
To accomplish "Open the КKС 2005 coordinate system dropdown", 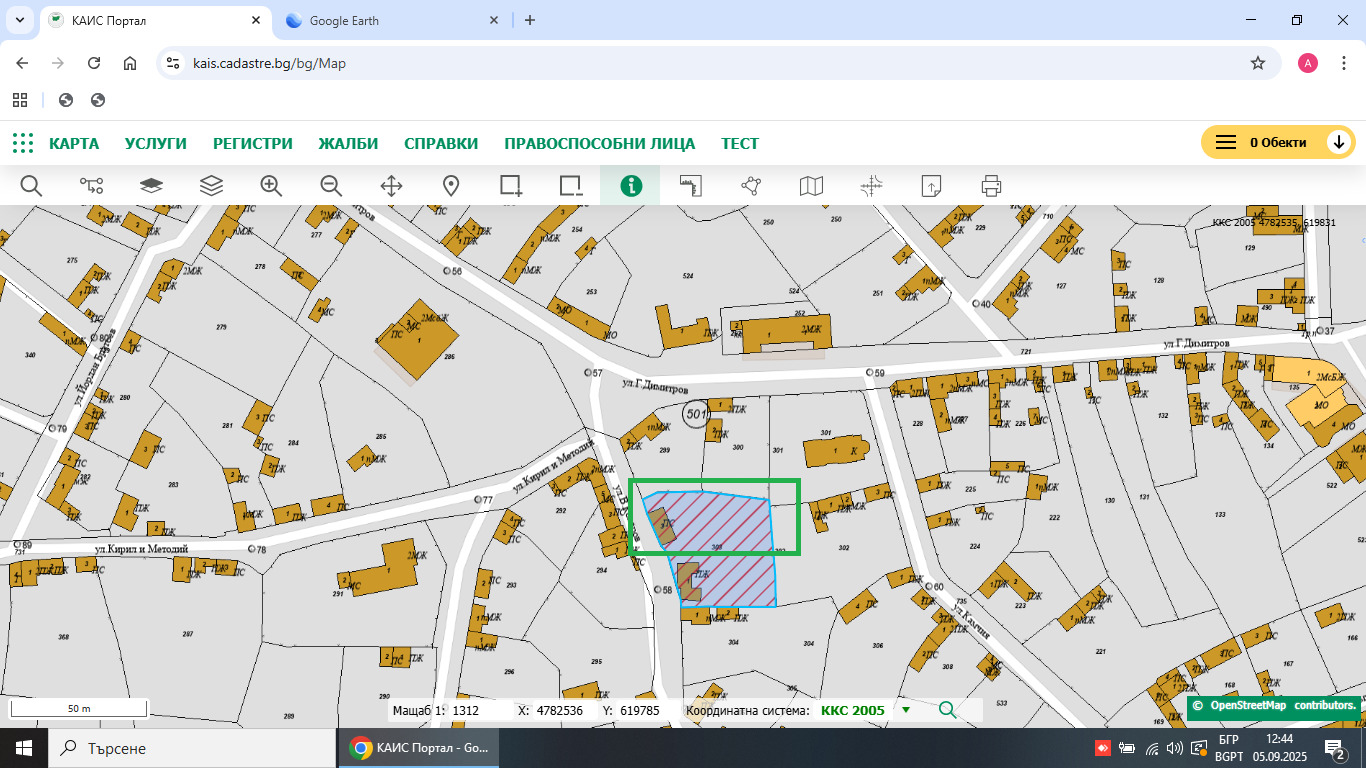I will click(x=906, y=710).
